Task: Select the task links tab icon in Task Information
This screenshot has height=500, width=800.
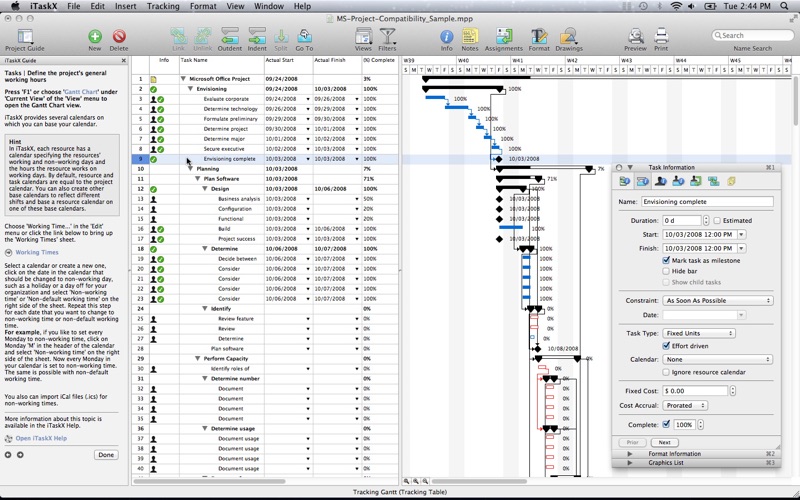Action: click(x=713, y=181)
